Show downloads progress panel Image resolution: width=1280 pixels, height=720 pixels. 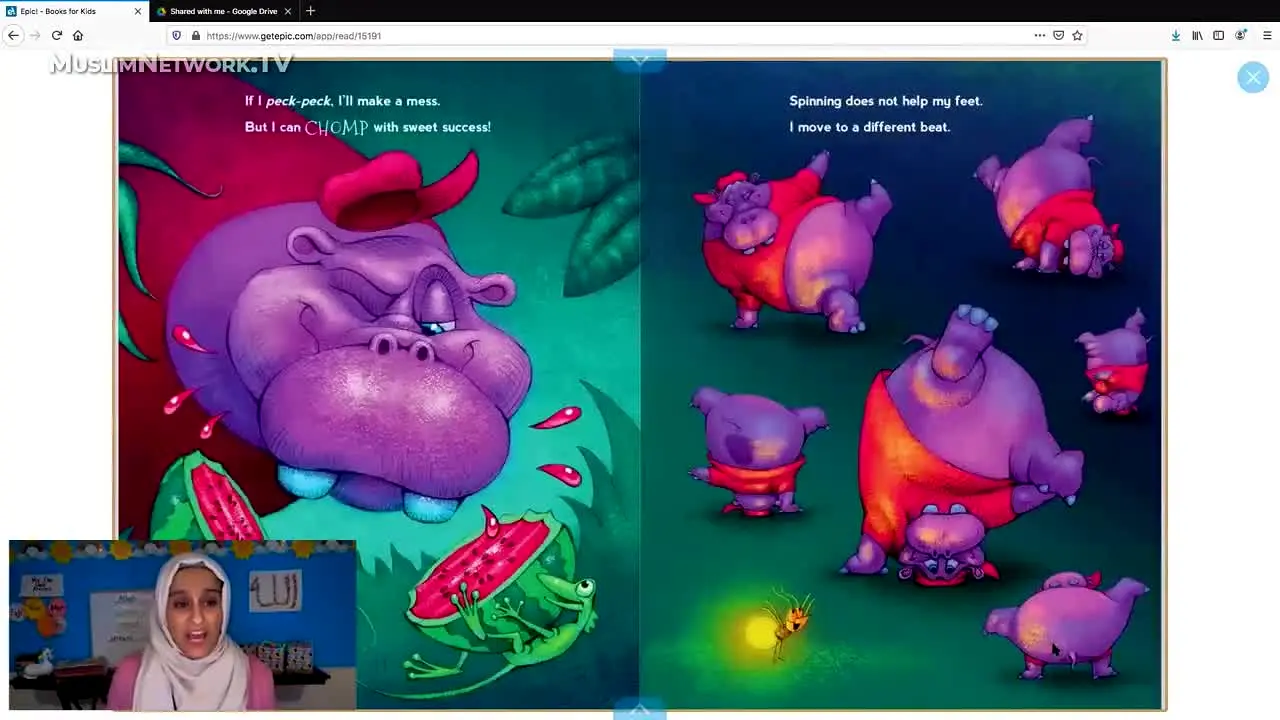1176,35
